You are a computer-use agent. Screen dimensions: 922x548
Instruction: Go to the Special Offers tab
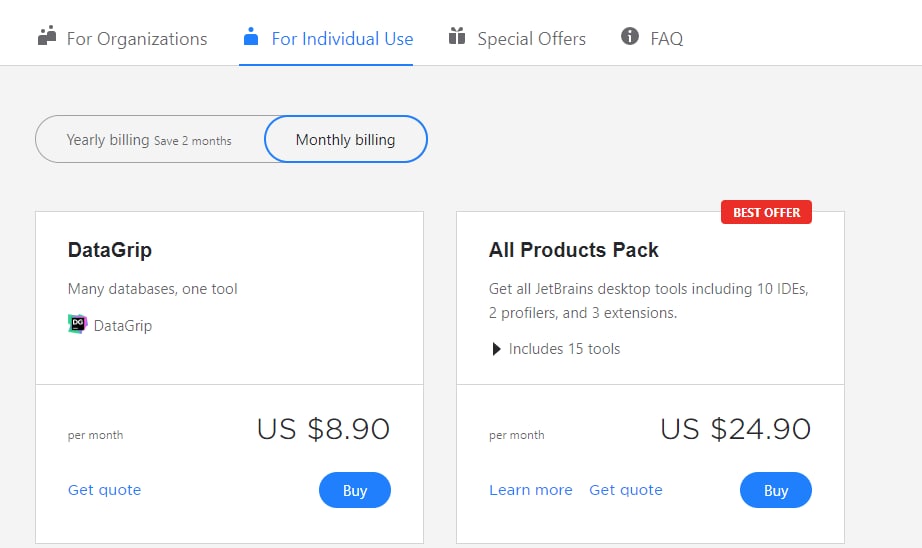point(517,38)
